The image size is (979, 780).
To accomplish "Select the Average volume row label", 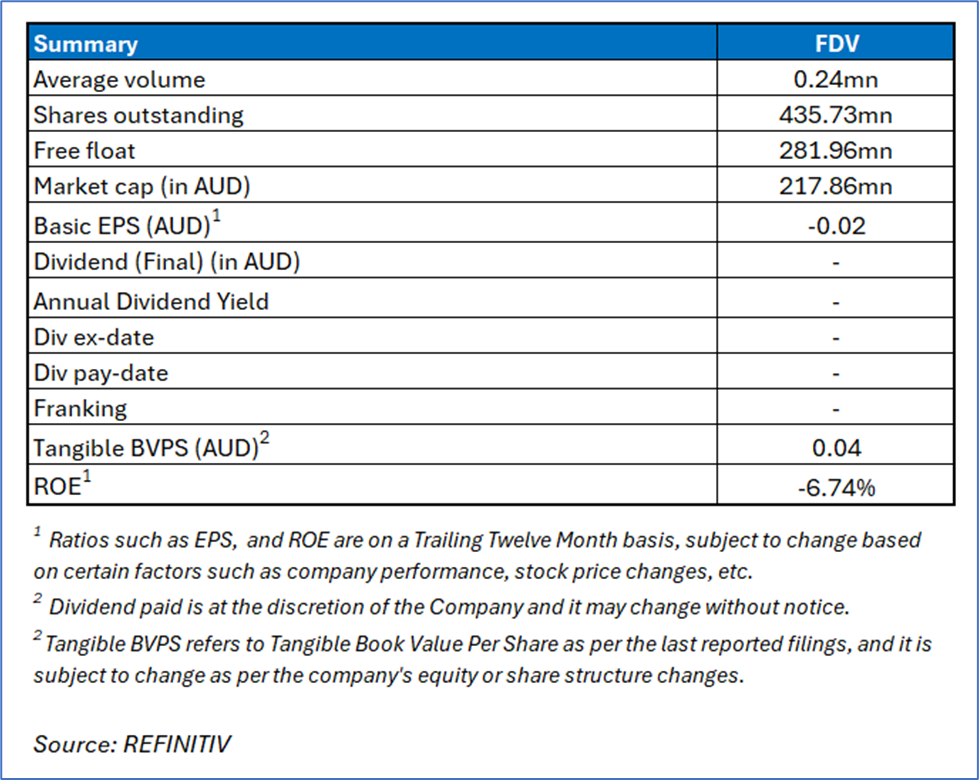I will click(119, 80).
